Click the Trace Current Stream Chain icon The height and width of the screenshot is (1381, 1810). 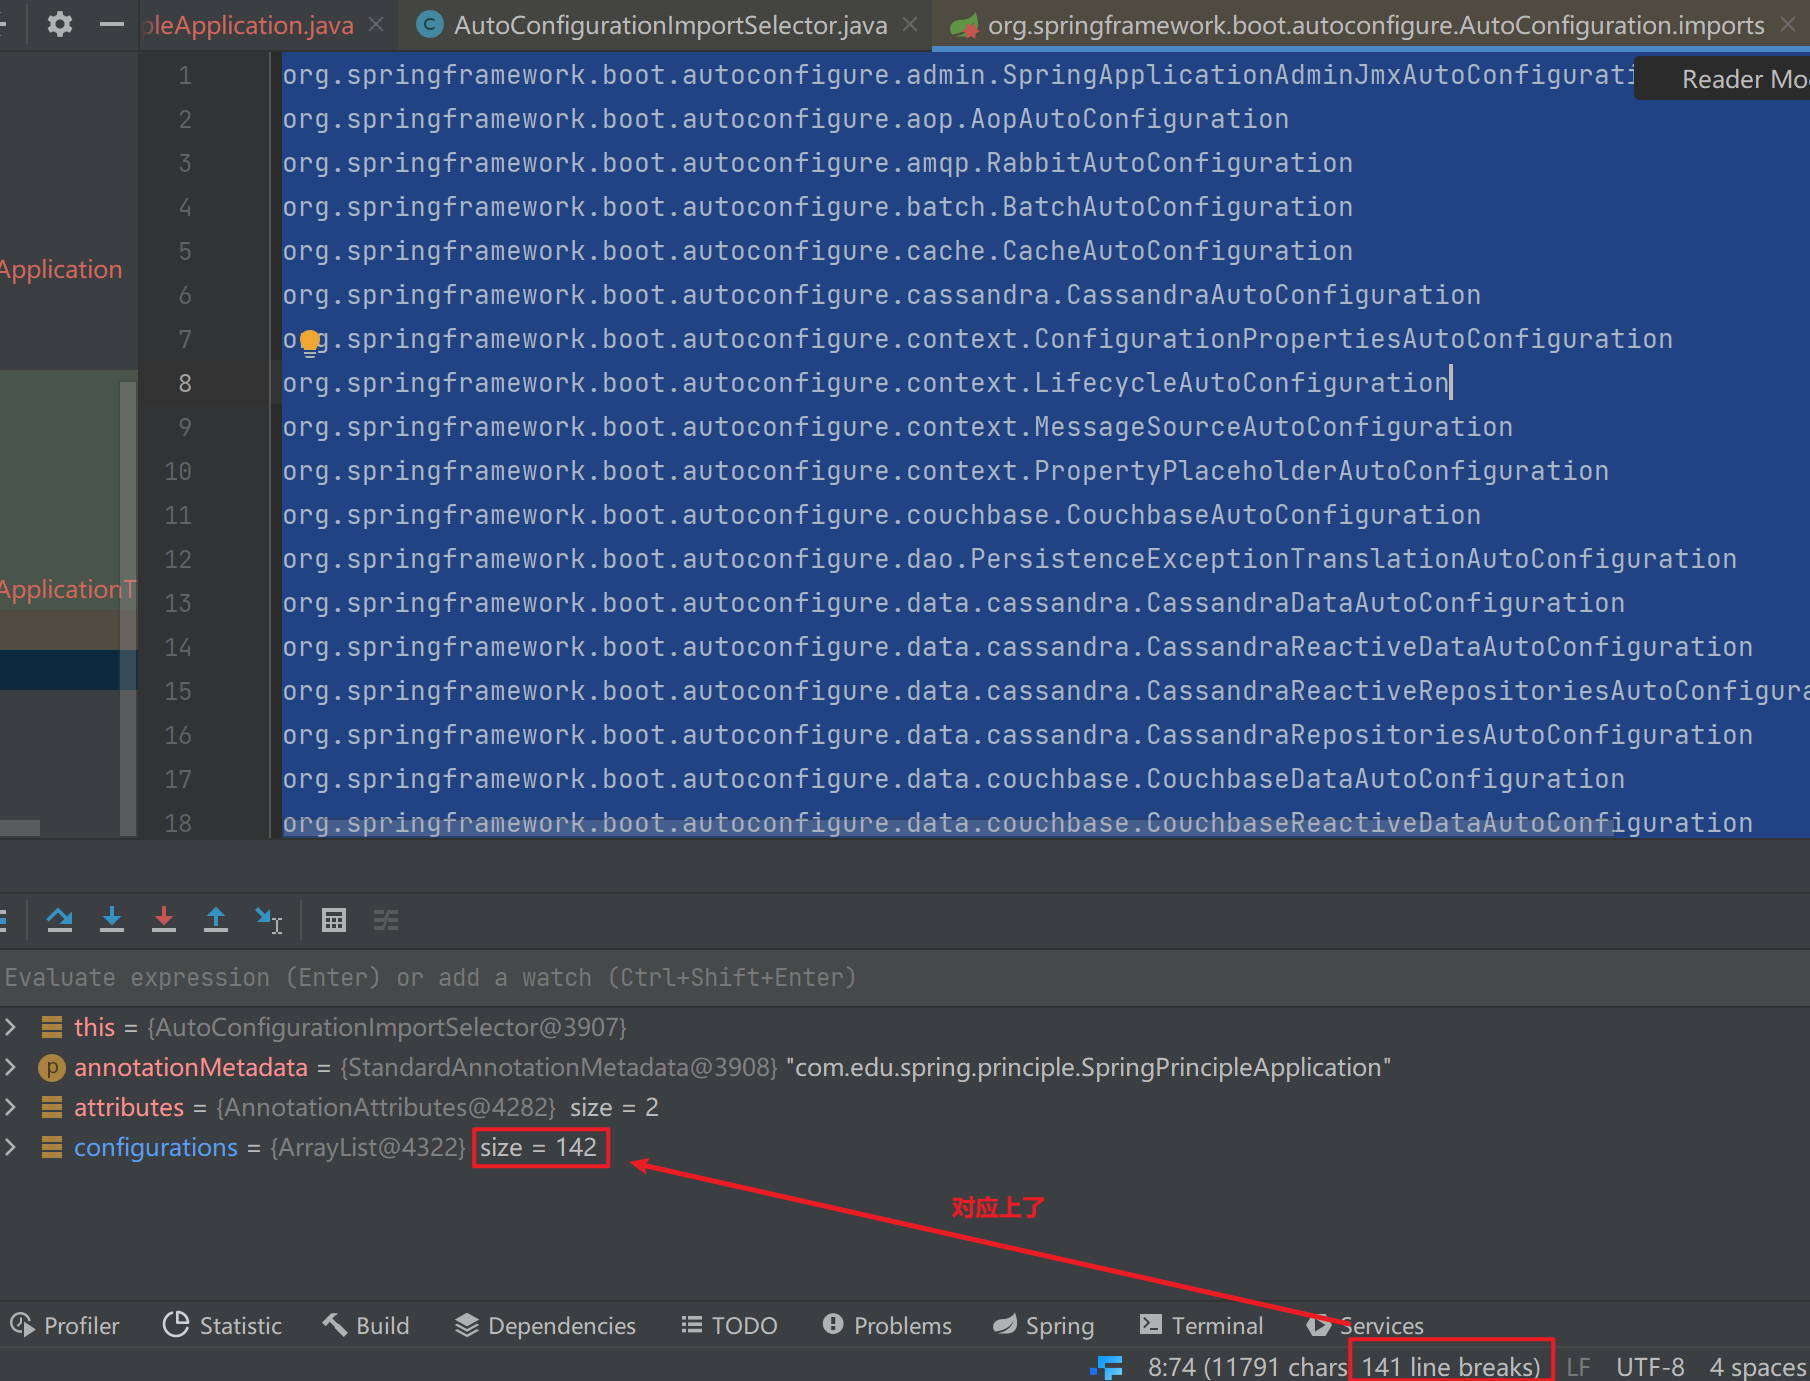pos(386,919)
